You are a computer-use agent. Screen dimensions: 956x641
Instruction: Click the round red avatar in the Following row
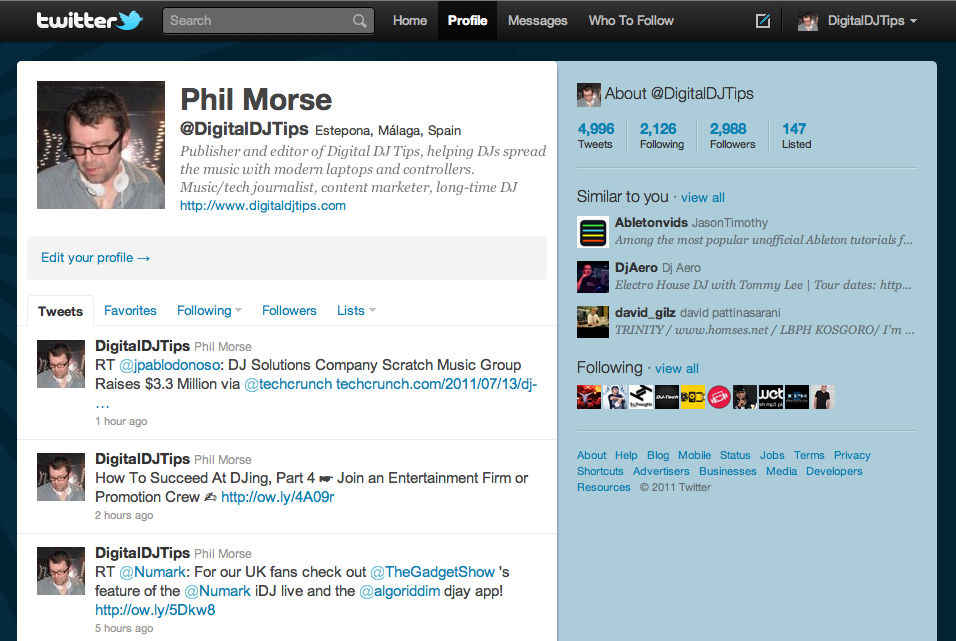[719, 397]
